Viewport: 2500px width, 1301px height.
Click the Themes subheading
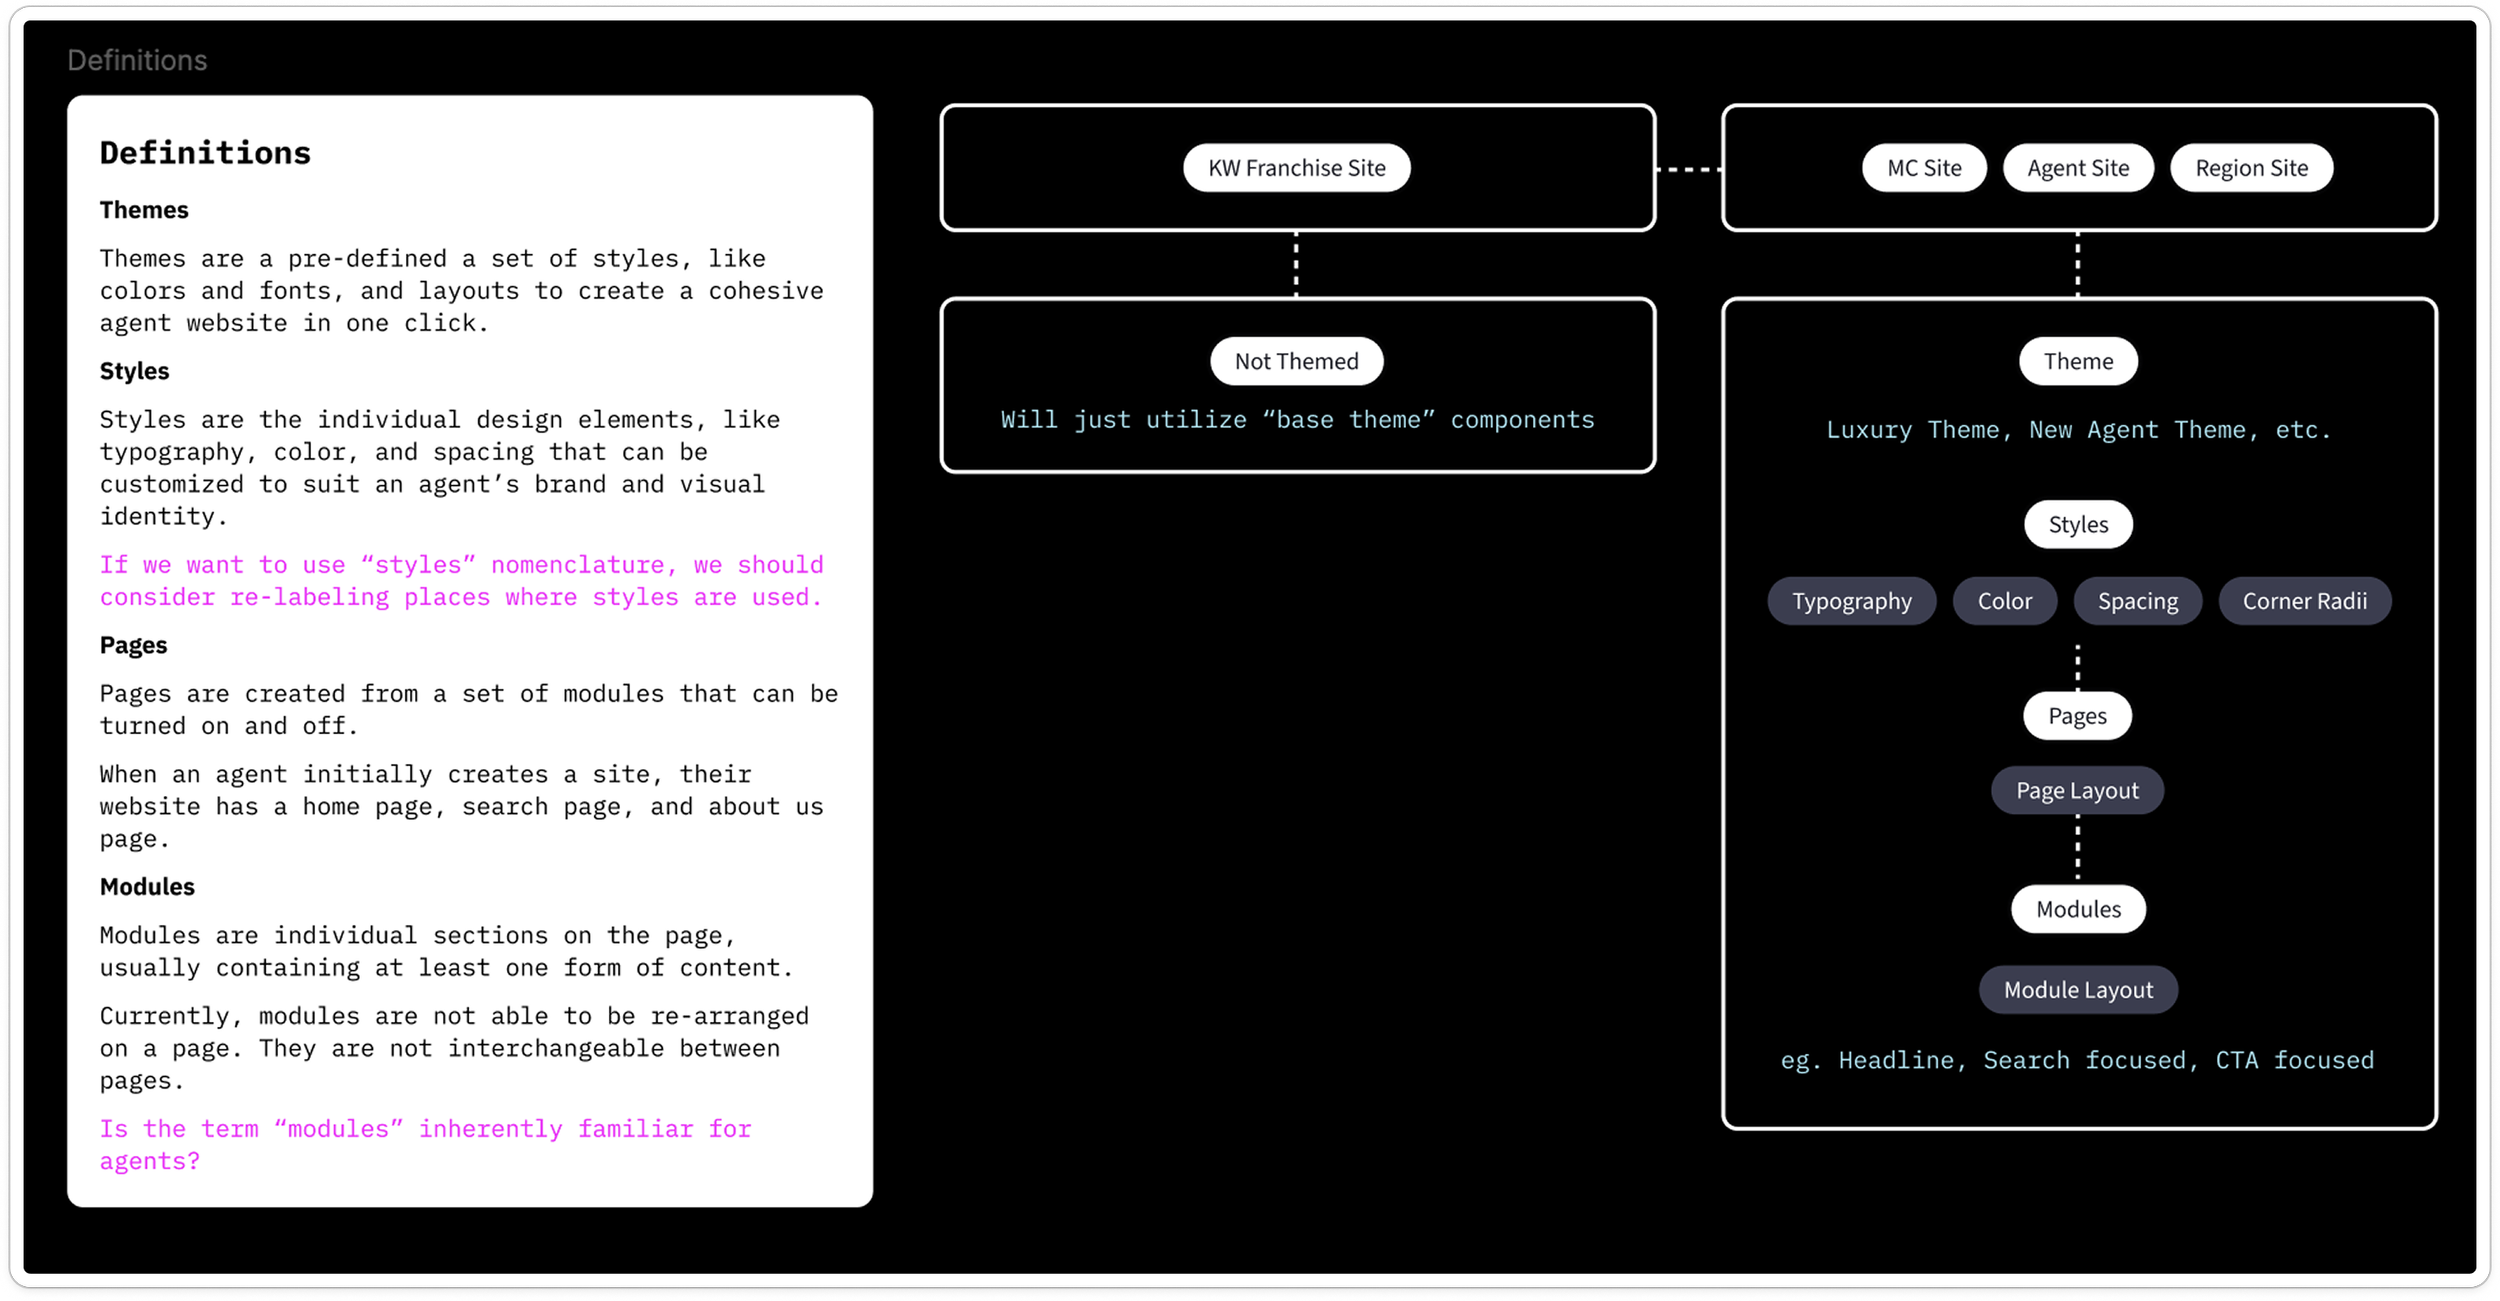(144, 210)
